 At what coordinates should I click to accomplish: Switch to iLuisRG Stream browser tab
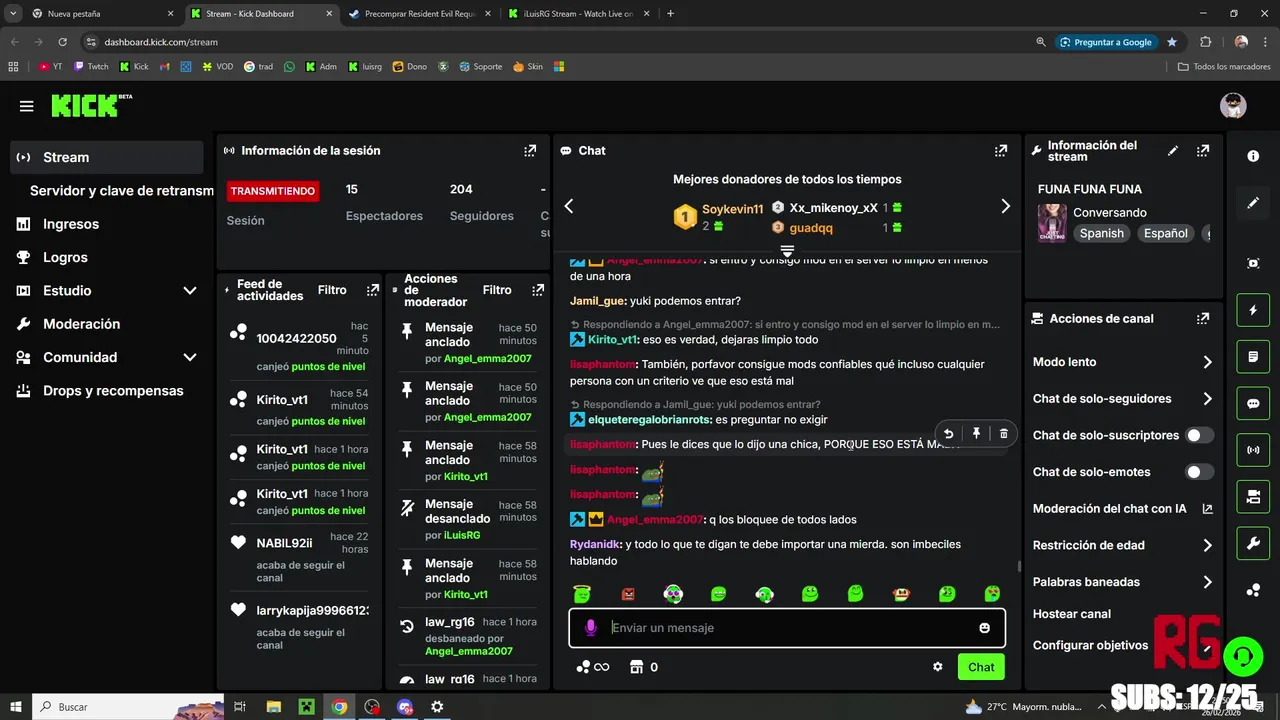tap(578, 14)
